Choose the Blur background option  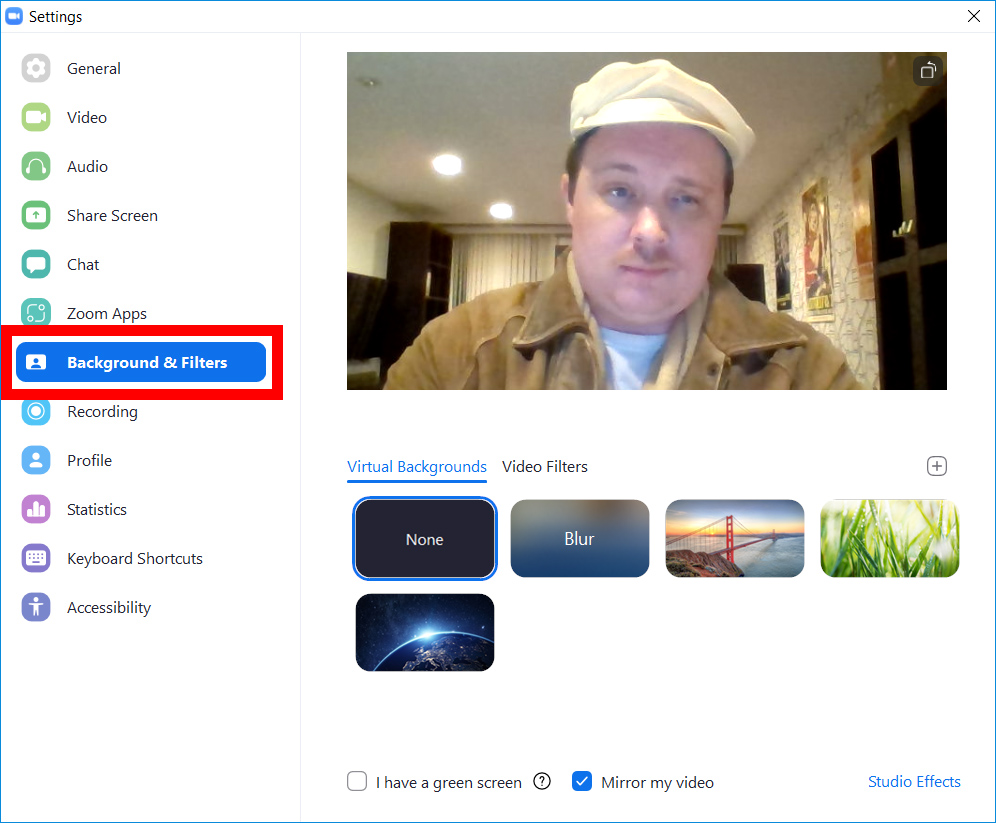click(580, 539)
